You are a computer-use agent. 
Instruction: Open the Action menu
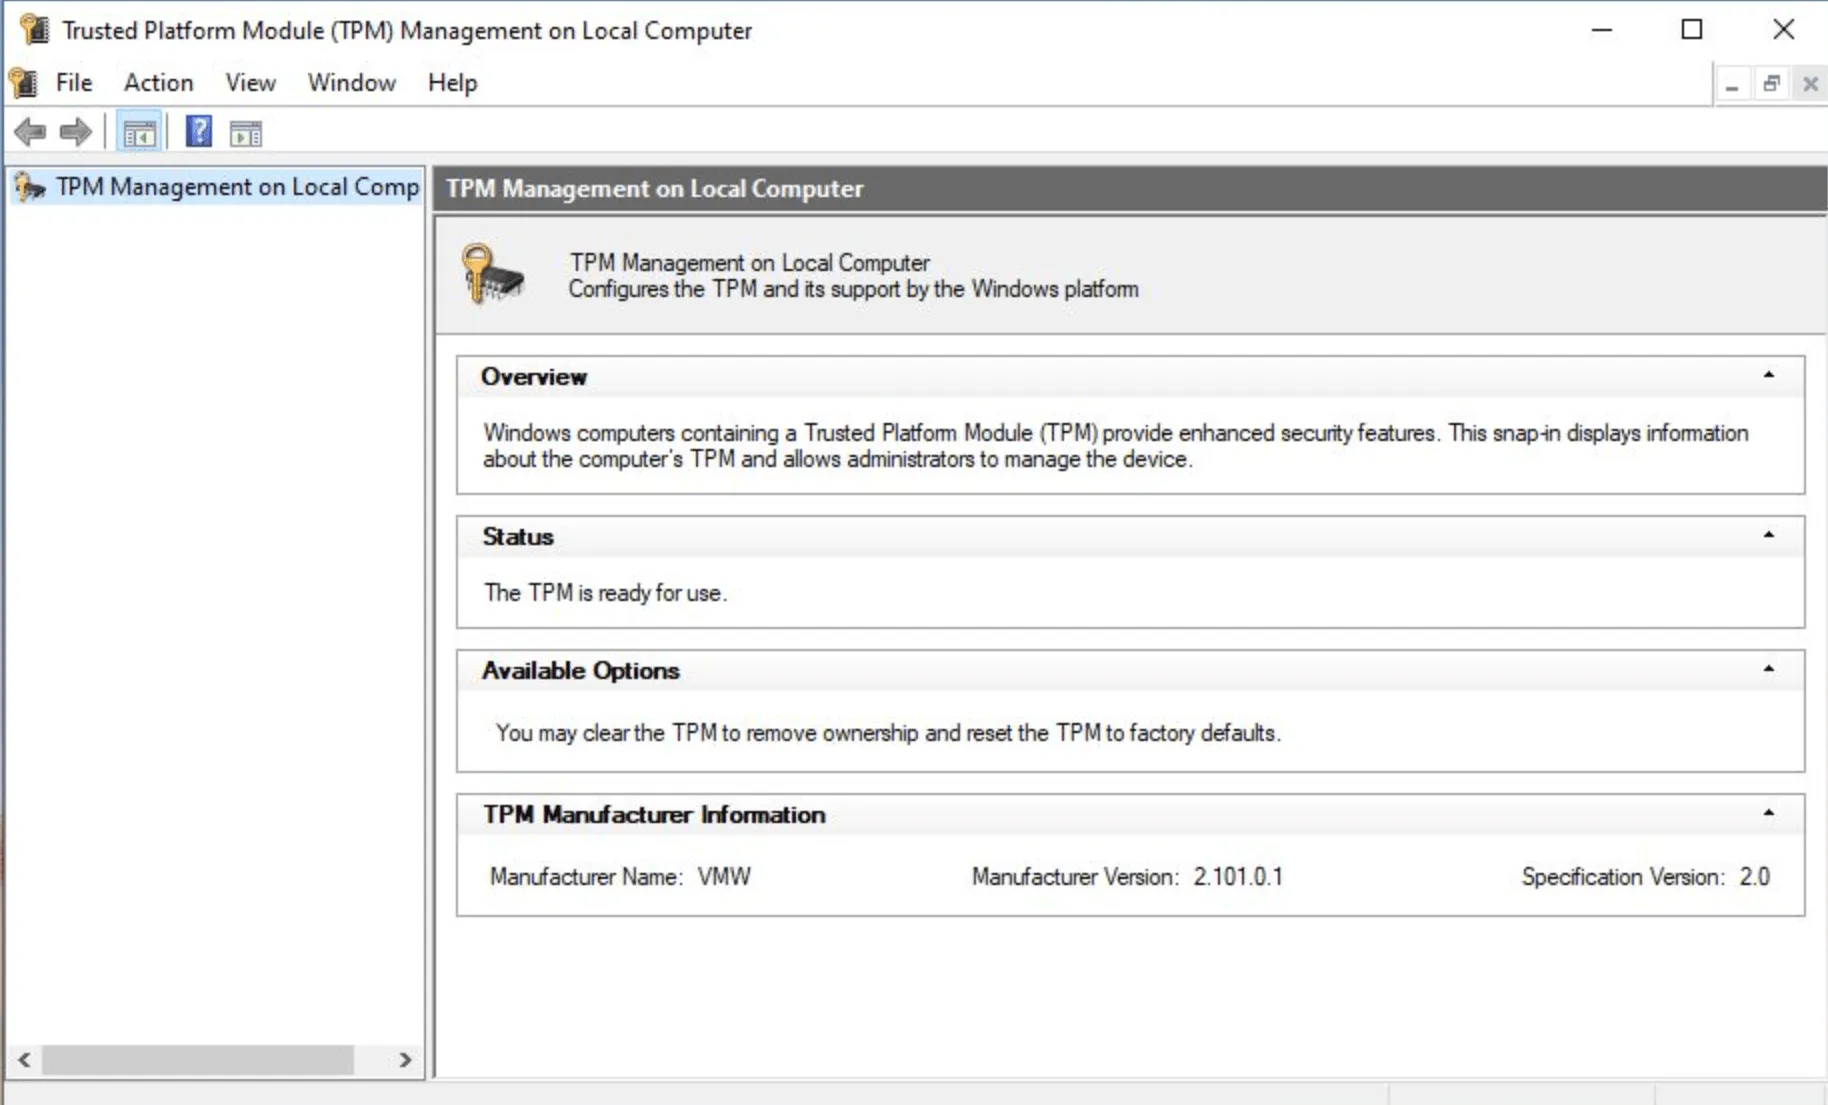158,83
